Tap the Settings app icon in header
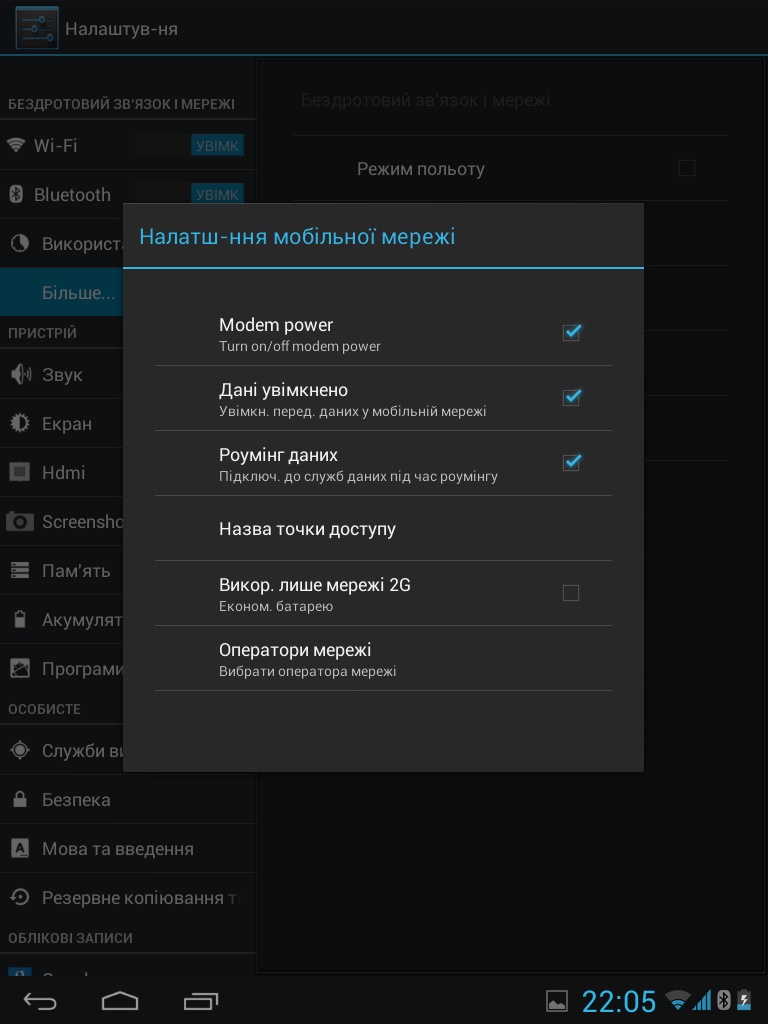The height and width of the screenshot is (1024, 768). pos(37,29)
